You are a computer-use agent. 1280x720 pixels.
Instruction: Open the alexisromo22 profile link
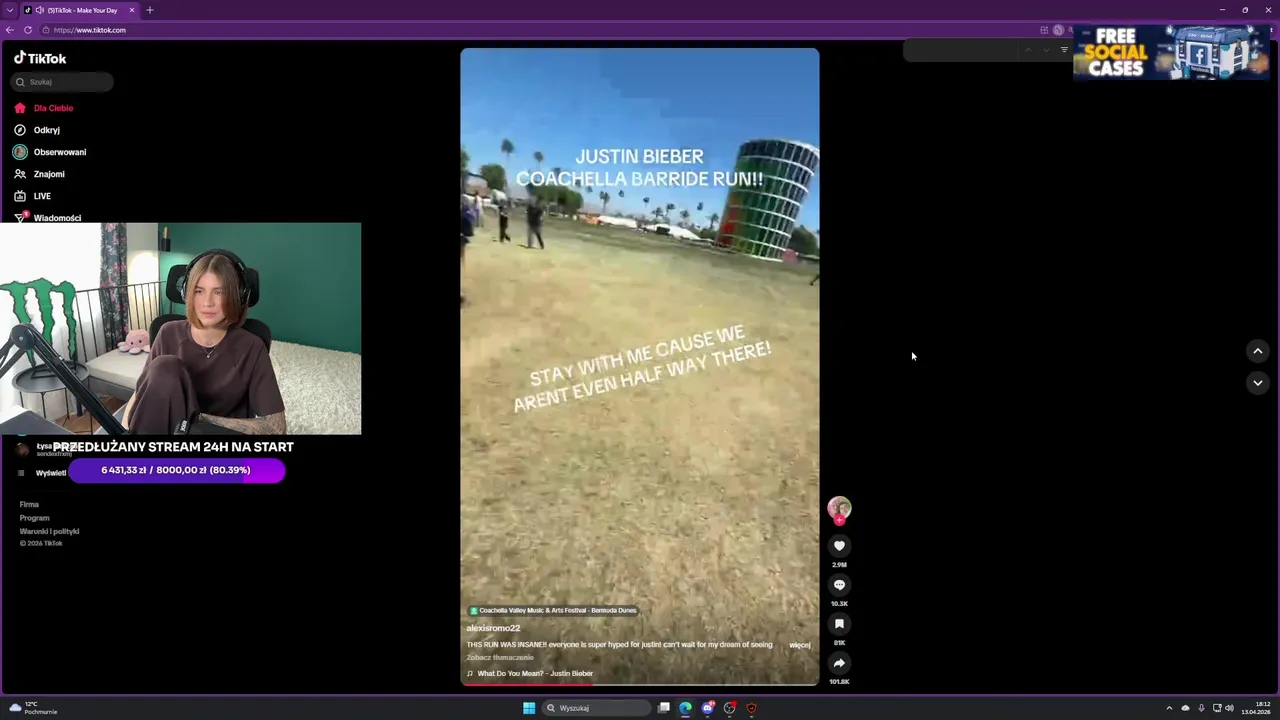(x=493, y=628)
